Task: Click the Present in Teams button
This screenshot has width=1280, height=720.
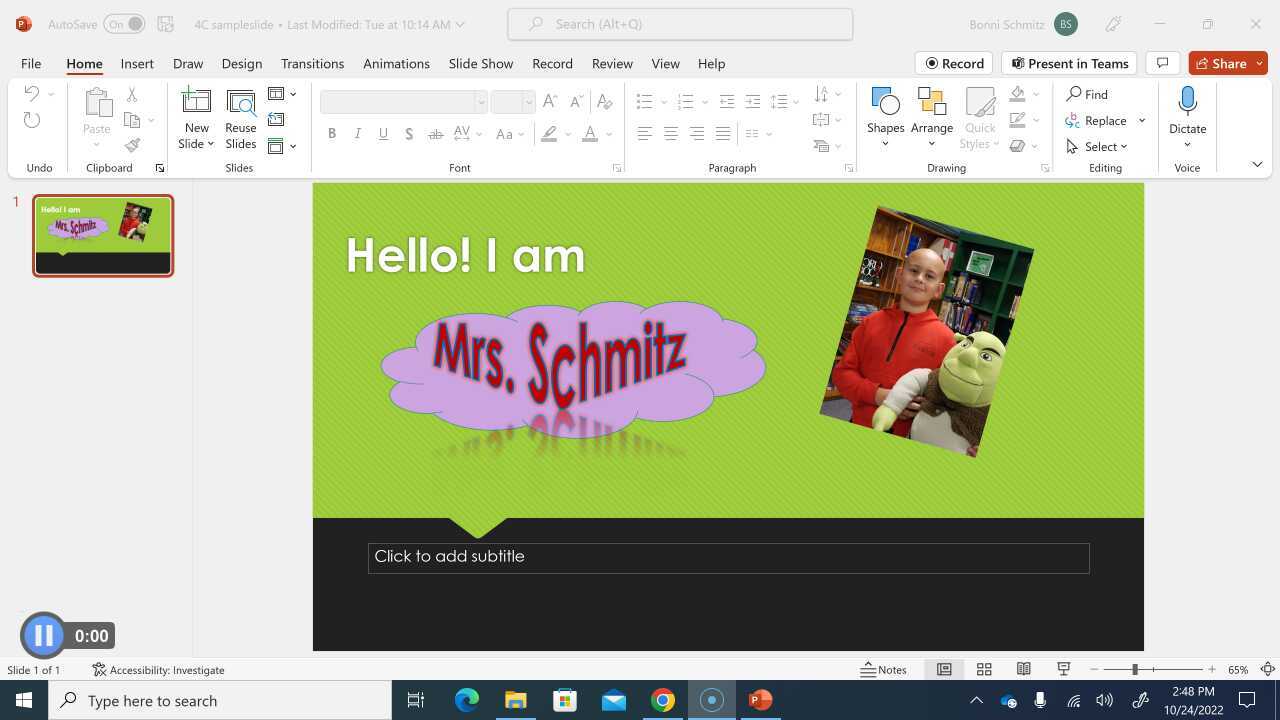Action: click(x=1068, y=63)
